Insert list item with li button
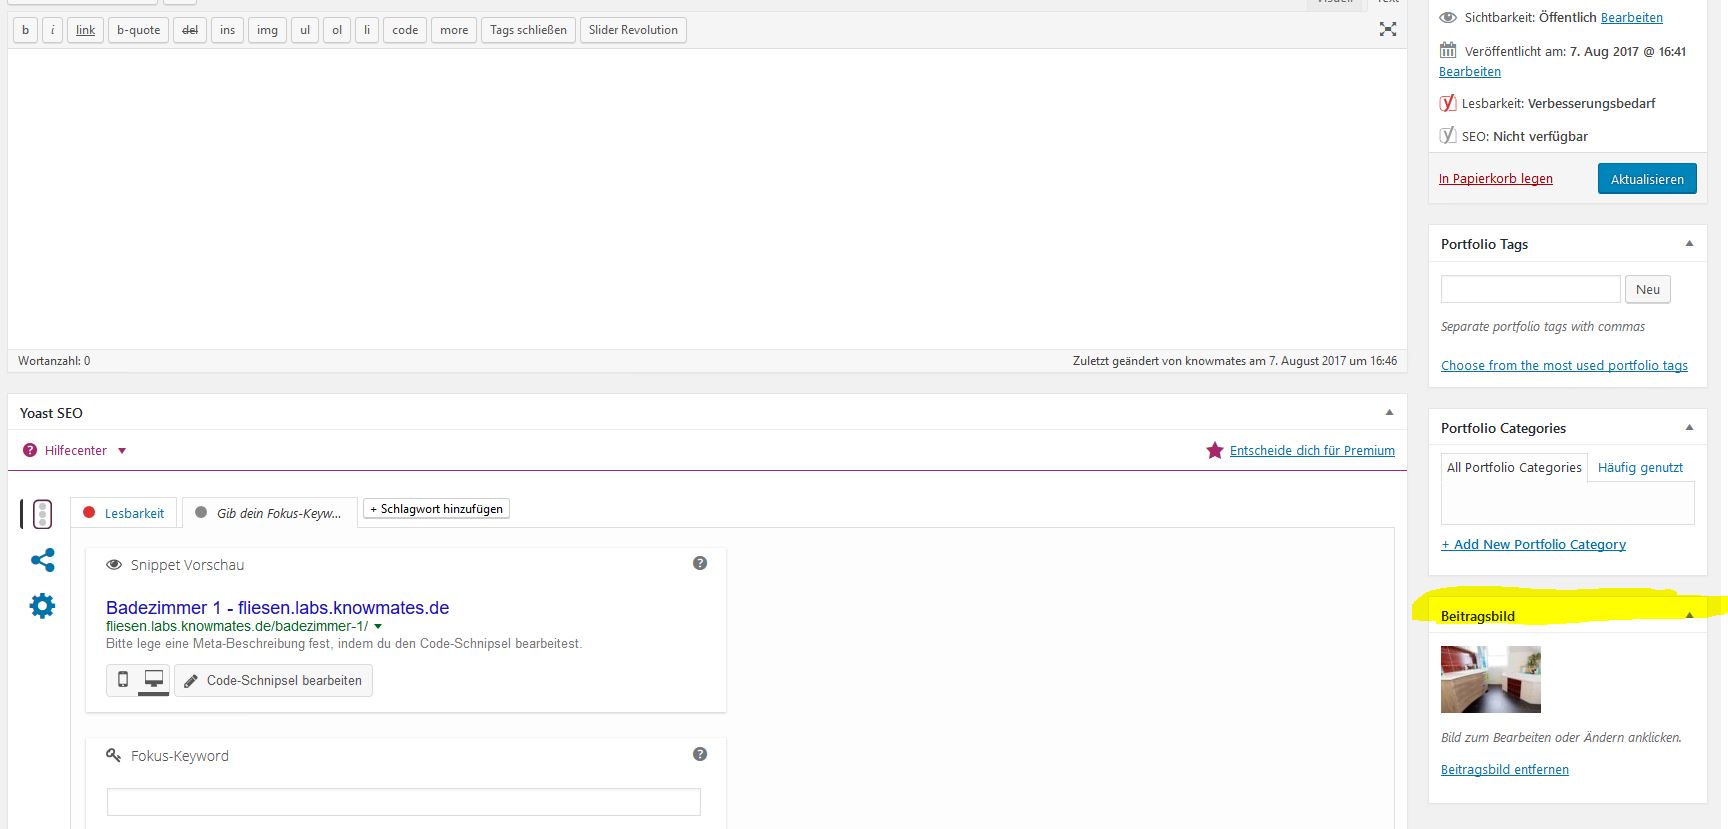The height and width of the screenshot is (829, 1728). pyautogui.click(x=367, y=30)
